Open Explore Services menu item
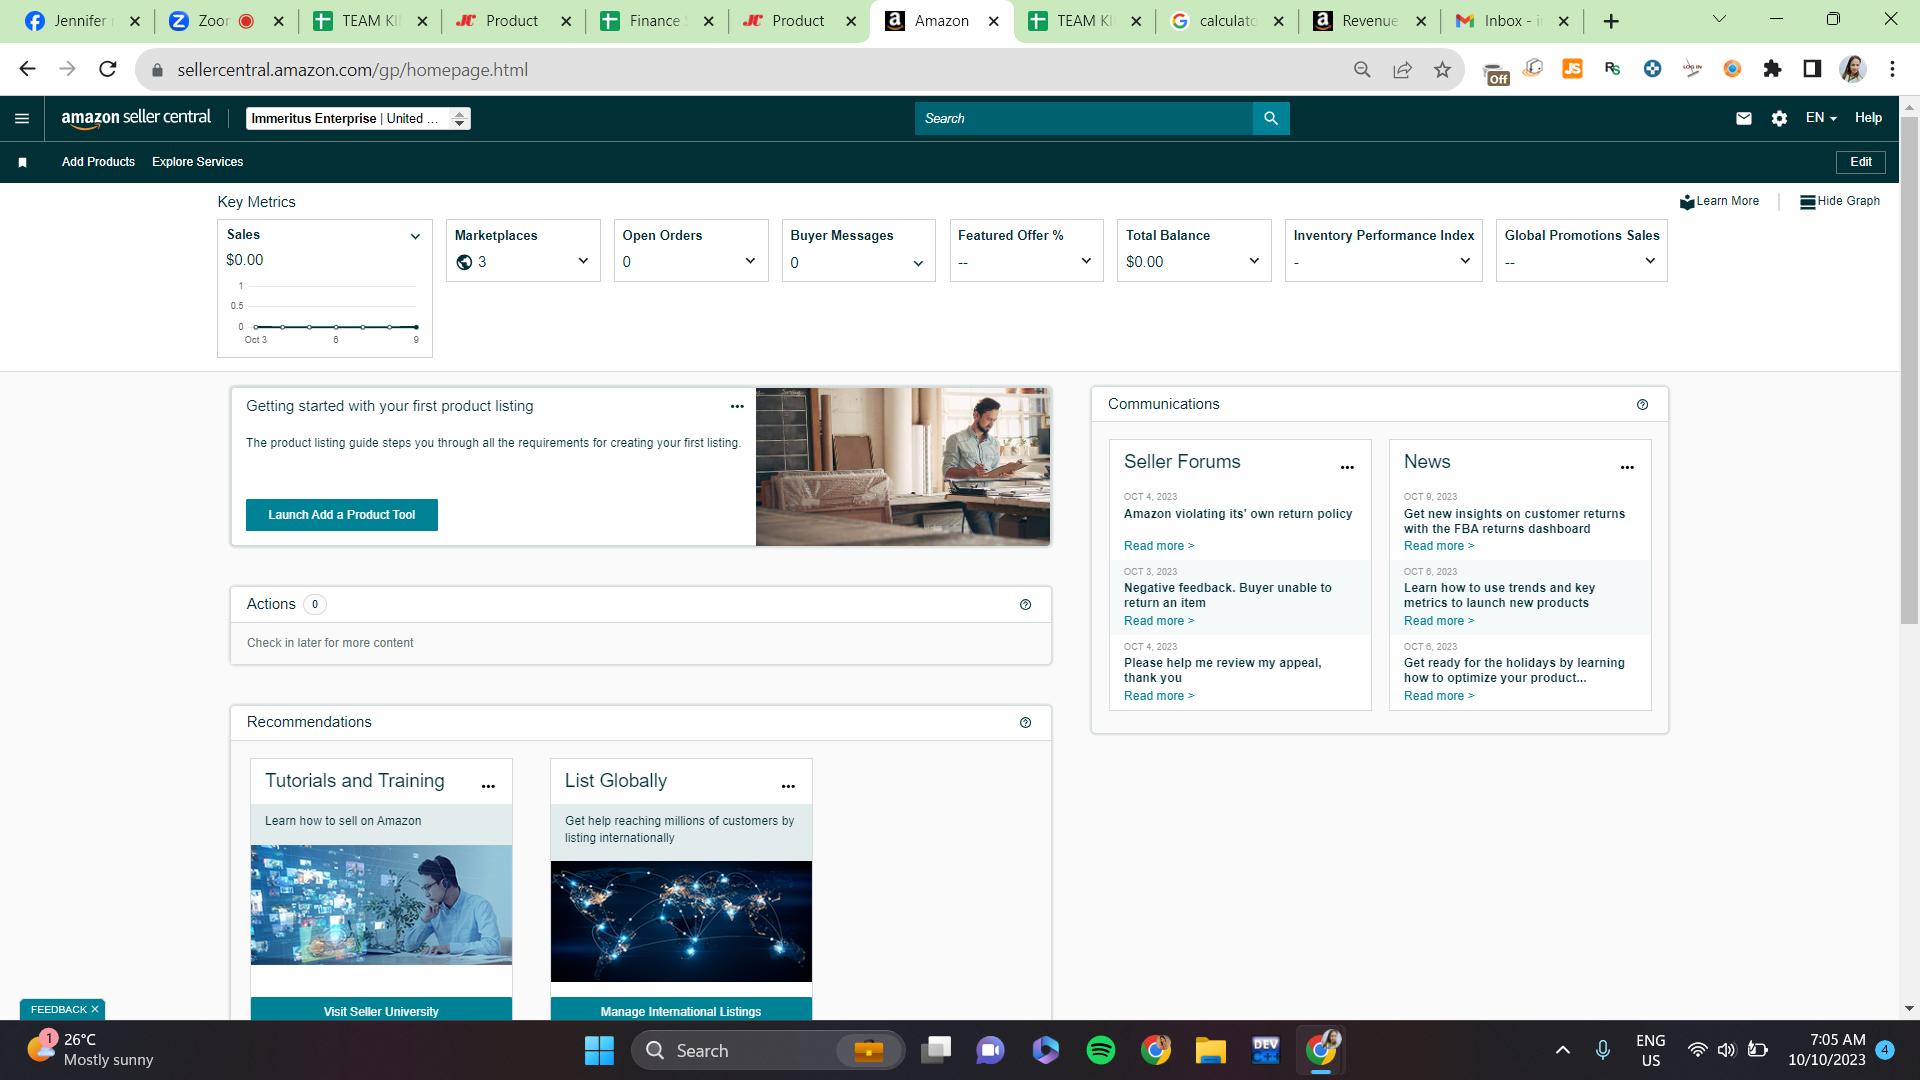 [197, 162]
